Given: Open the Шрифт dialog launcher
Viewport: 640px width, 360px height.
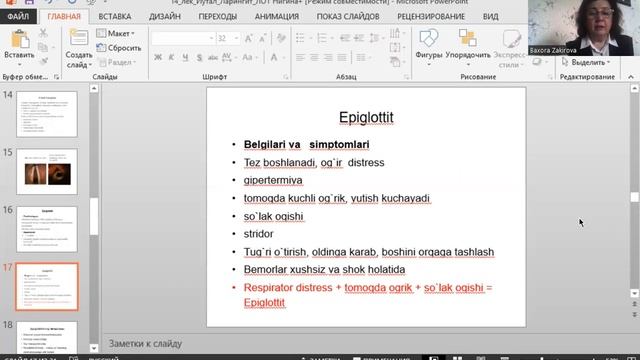Looking at the screenshot, I should [x=286, y=77].
